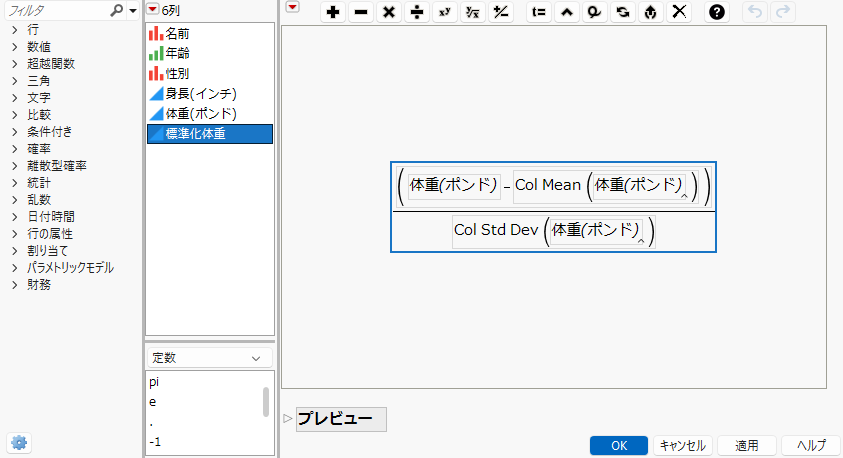Expand the 統計 function category

point(15,183)
